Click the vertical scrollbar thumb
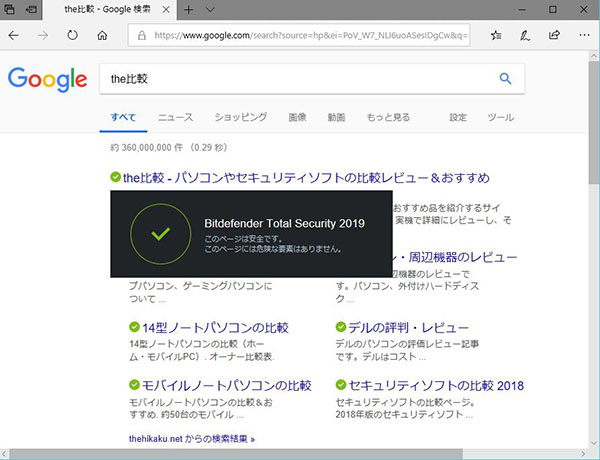The image size is (600, 460). click(594, 124)
